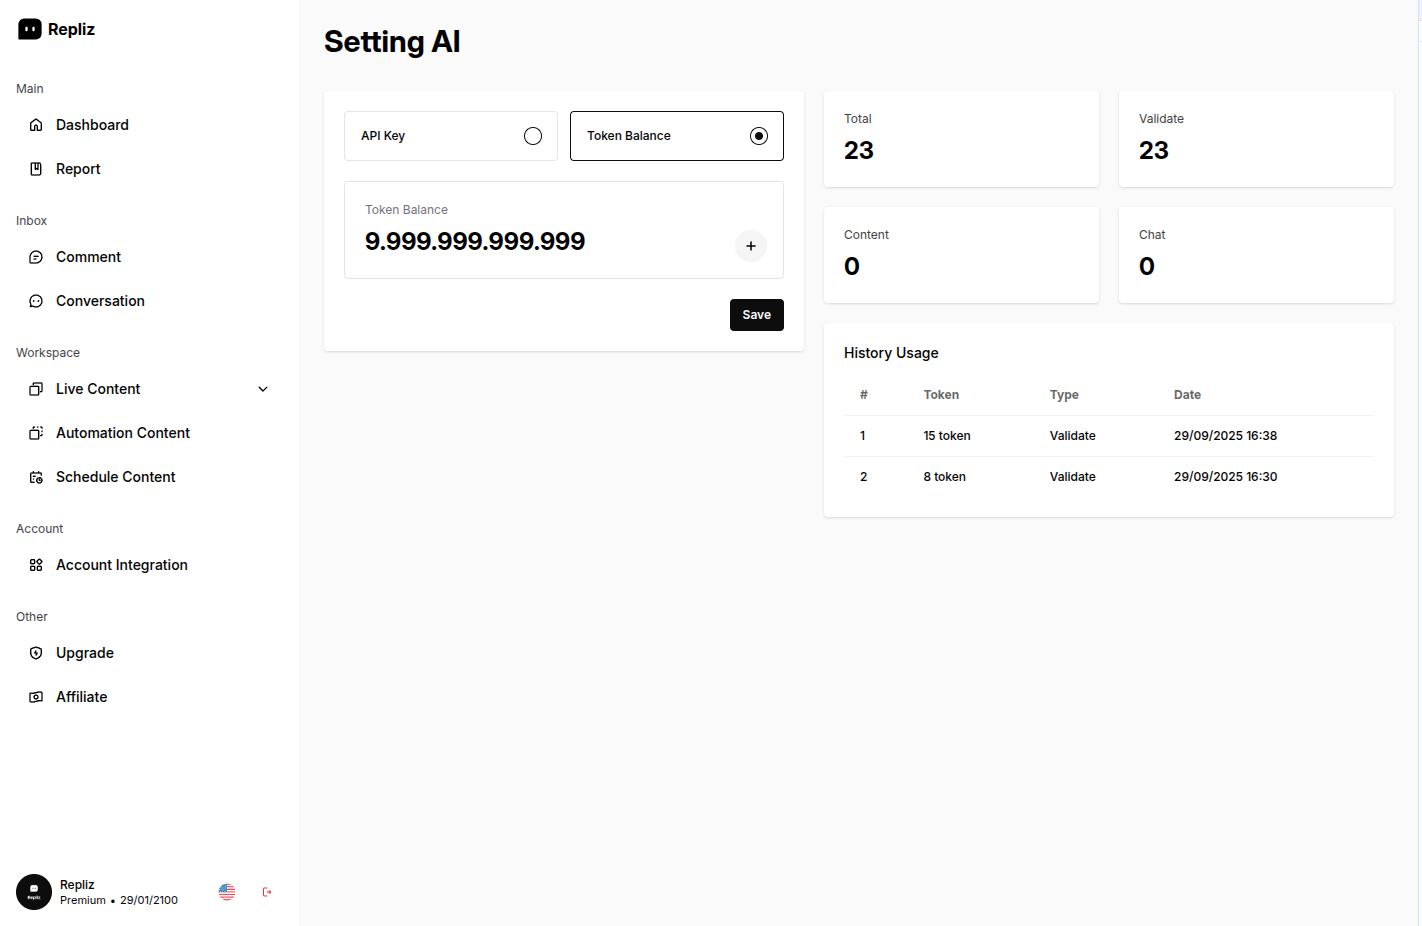Click the plus button to add tokens

[751, 246]
